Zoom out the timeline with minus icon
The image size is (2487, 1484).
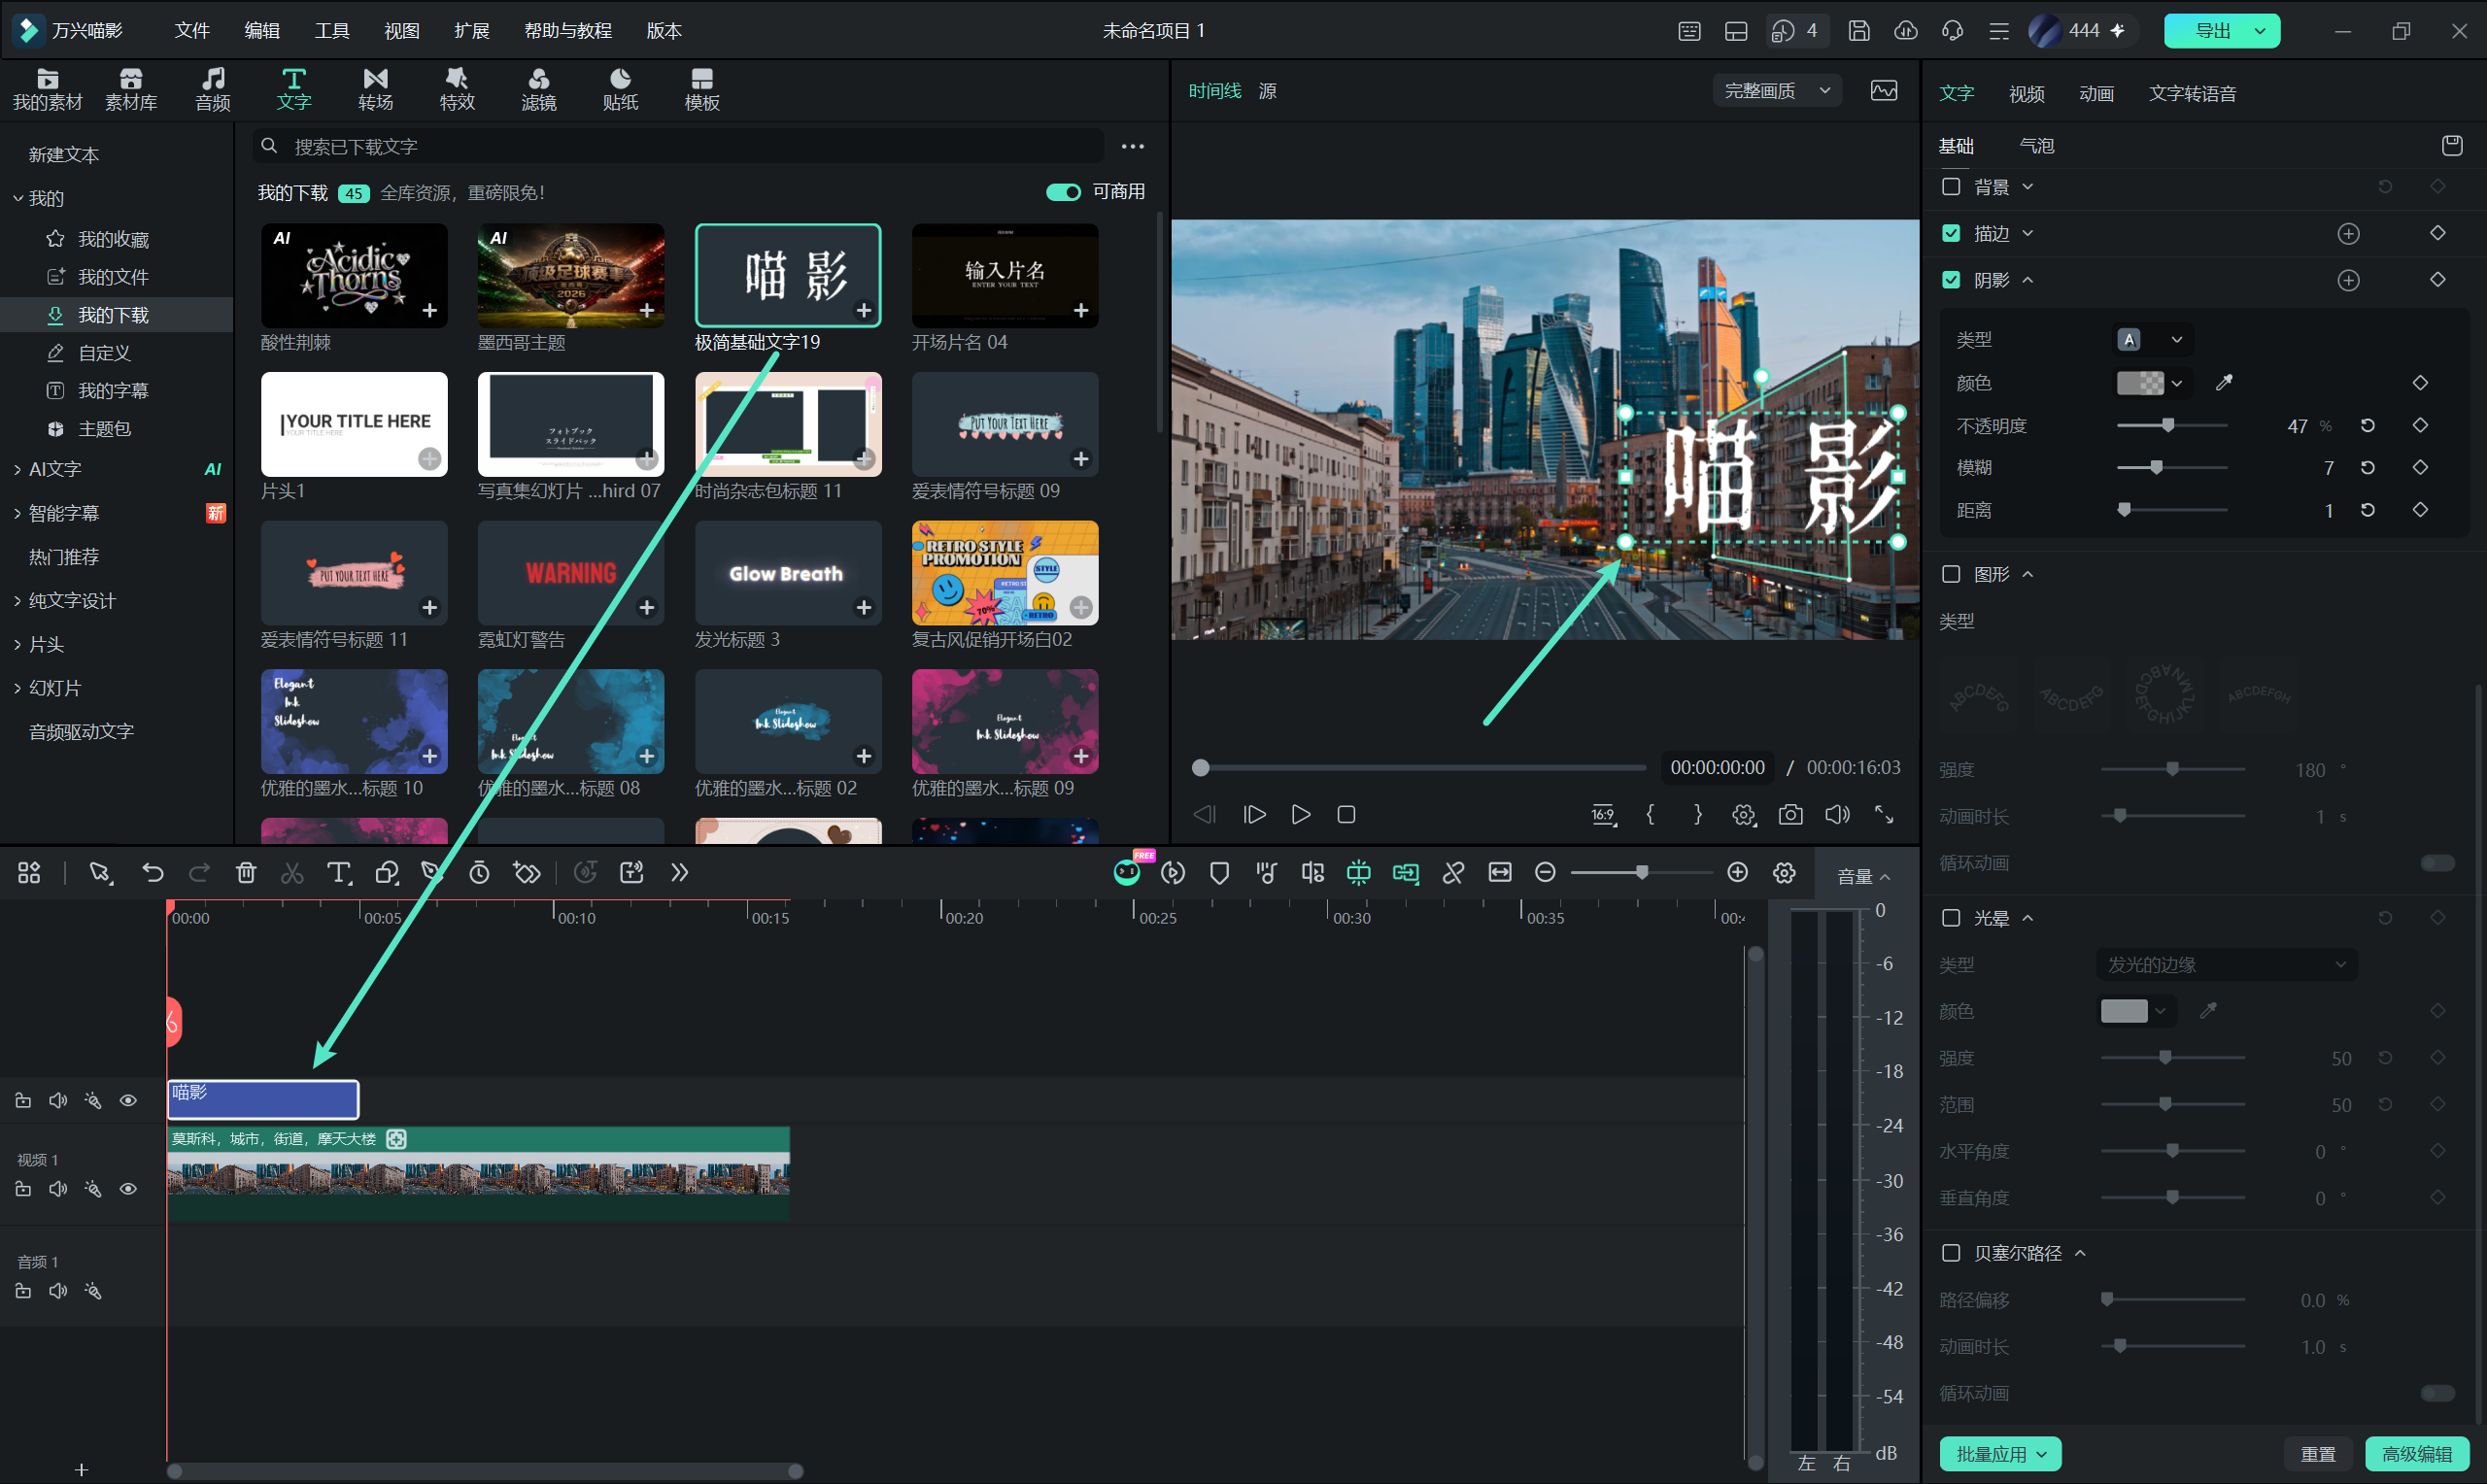pyautogui.click(x=1544, y=873)
